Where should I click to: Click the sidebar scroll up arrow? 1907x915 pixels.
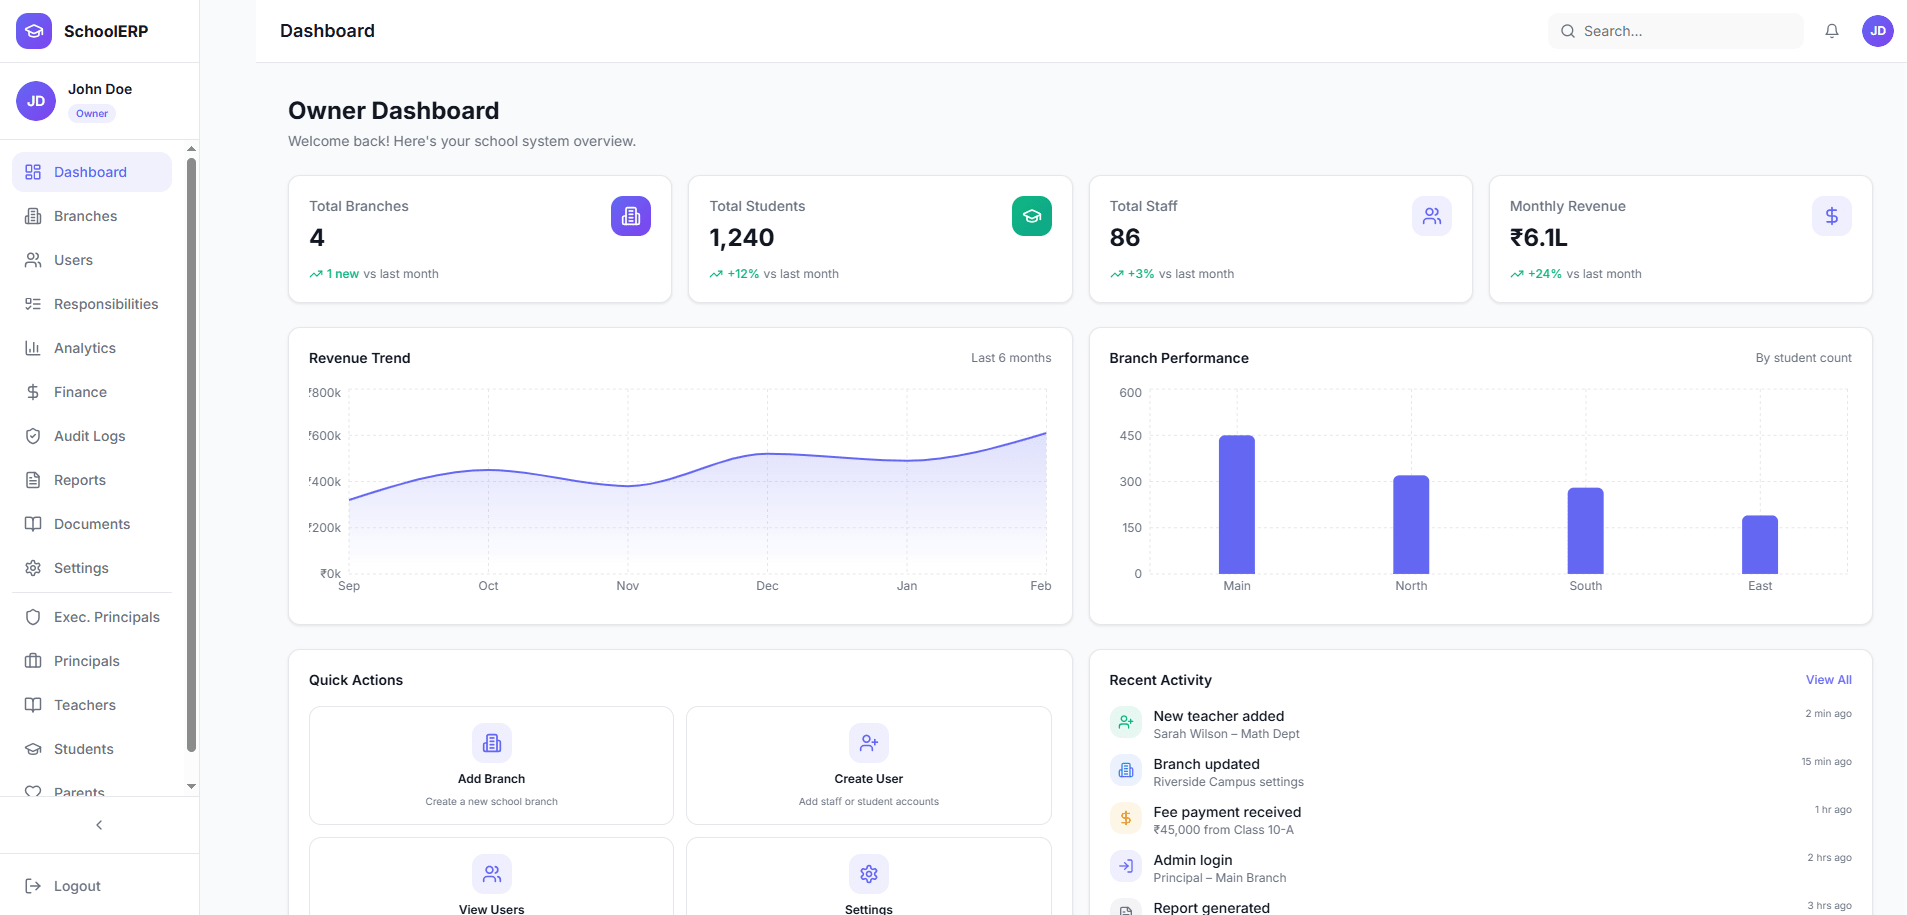(191, 149)
